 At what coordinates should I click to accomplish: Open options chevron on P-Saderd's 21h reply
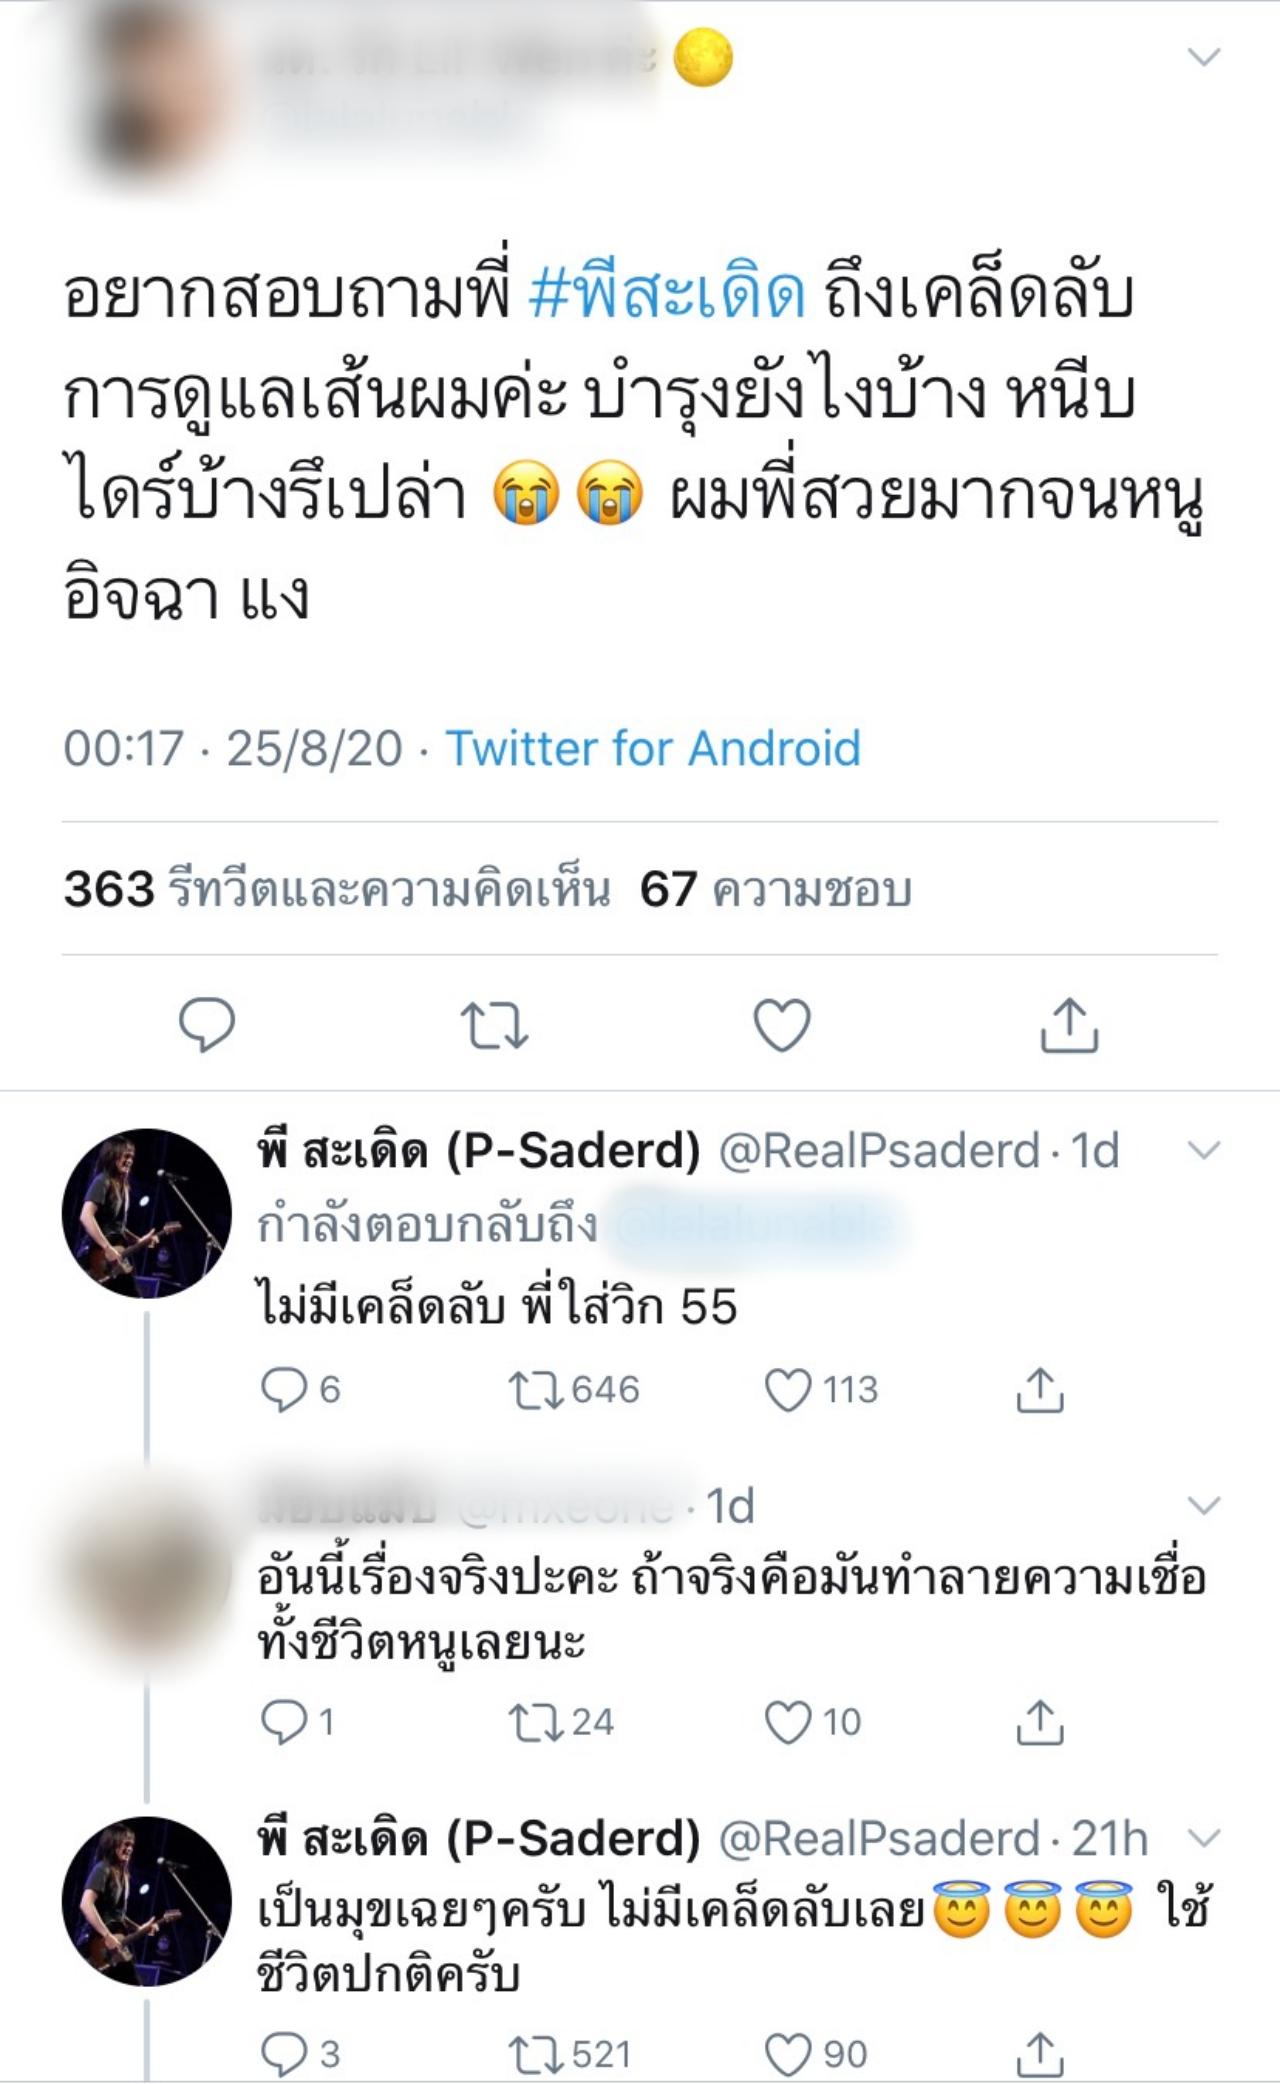1203,1838
